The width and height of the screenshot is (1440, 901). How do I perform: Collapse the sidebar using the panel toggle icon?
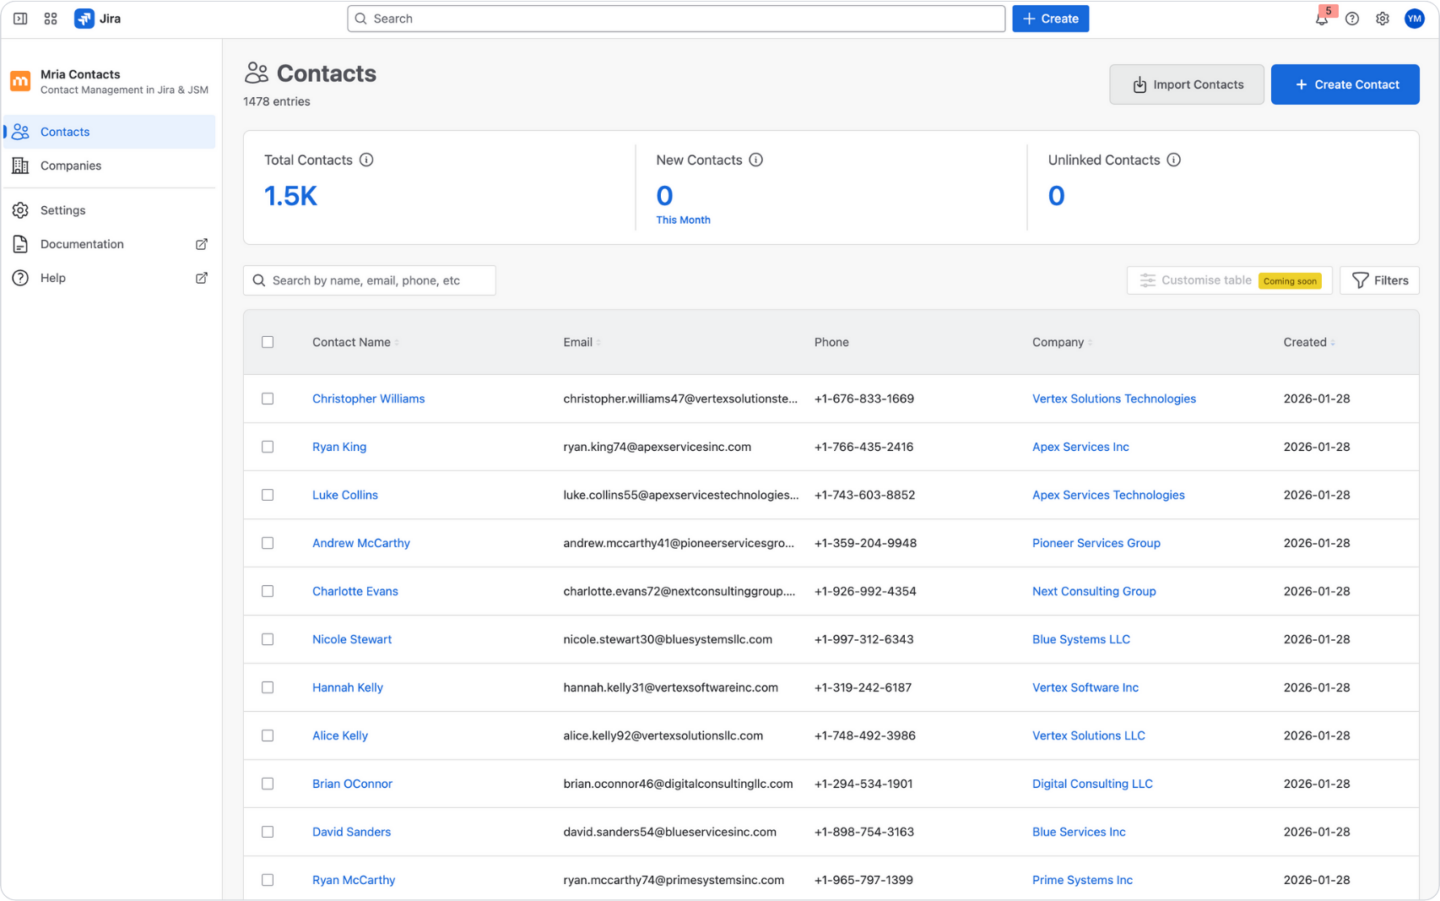click(x=19, y=18)
